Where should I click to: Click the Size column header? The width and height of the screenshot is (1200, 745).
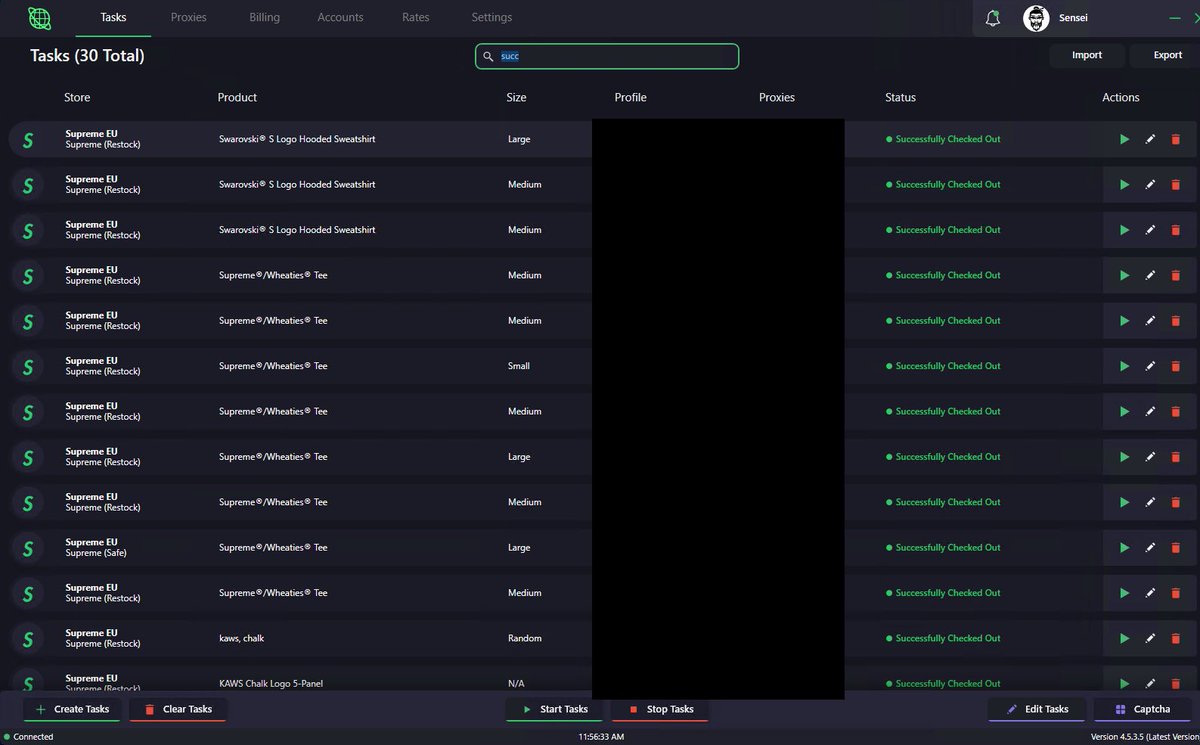click(516, 98)
